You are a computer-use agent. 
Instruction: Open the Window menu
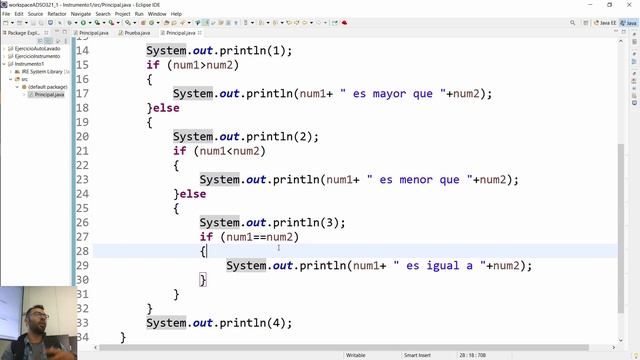pyautogui.click(x=157, y=14)
